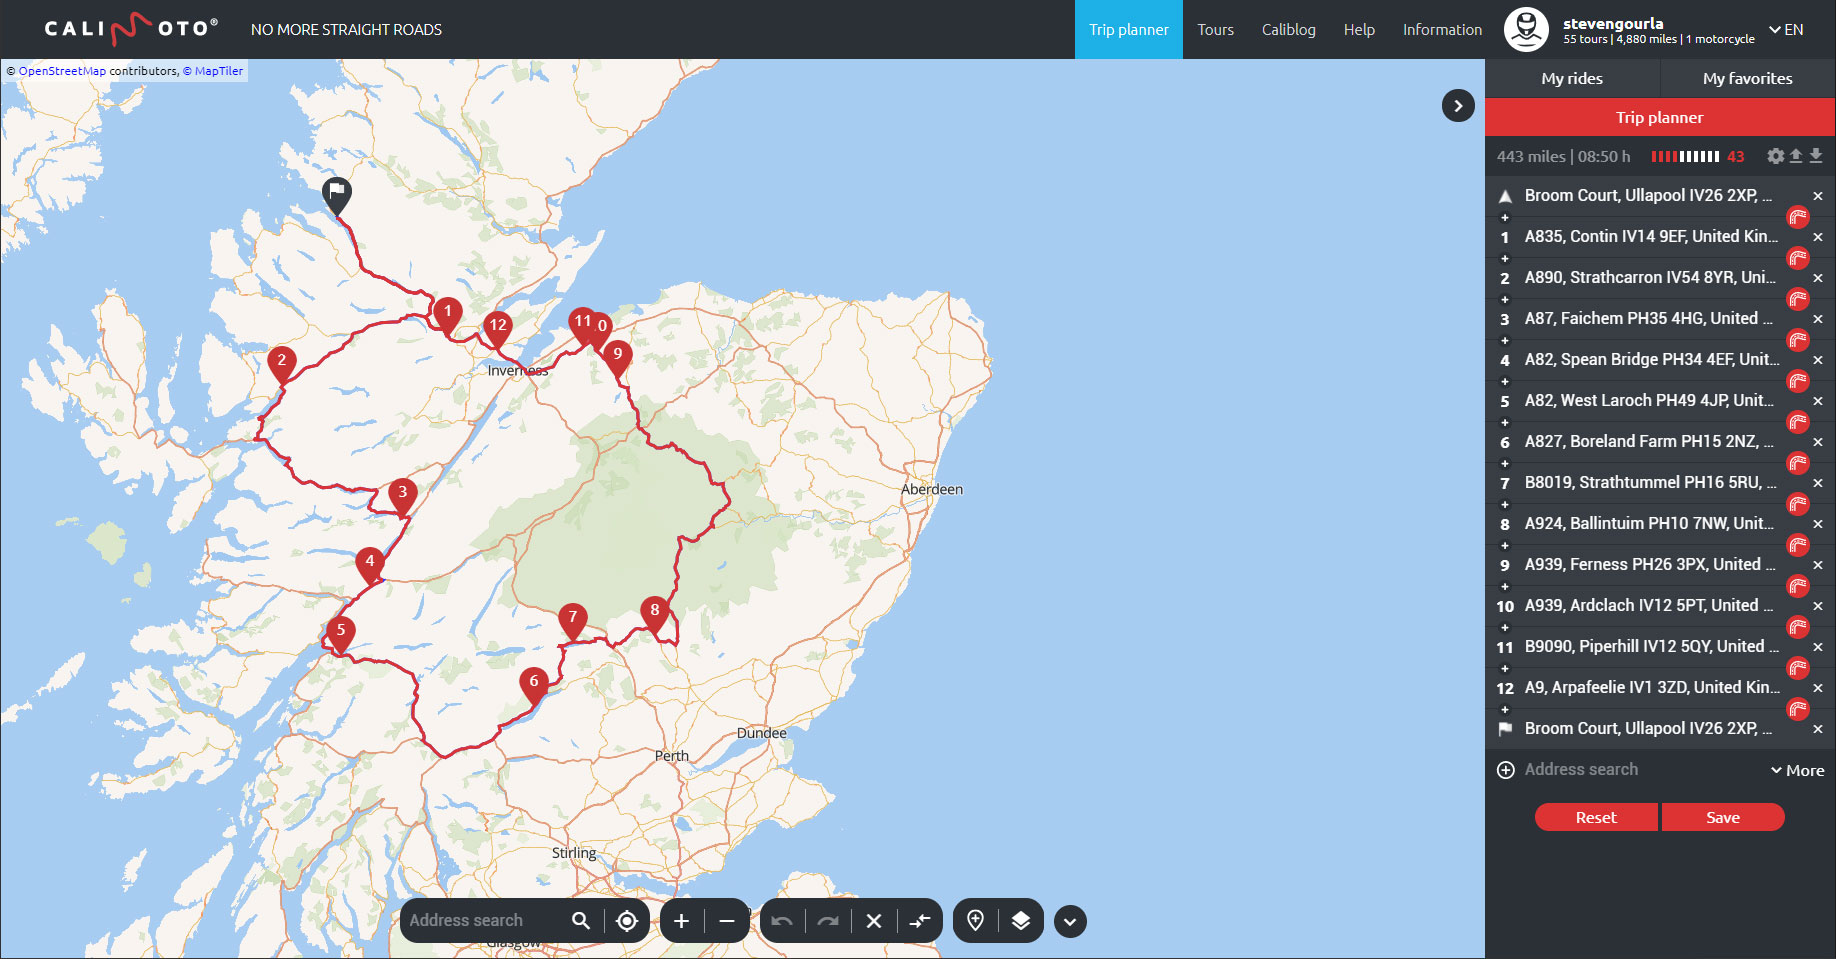Viewport: 1836px width, 959px height.
Task: Click the map search magnifier icon
Action: [581, 921]
